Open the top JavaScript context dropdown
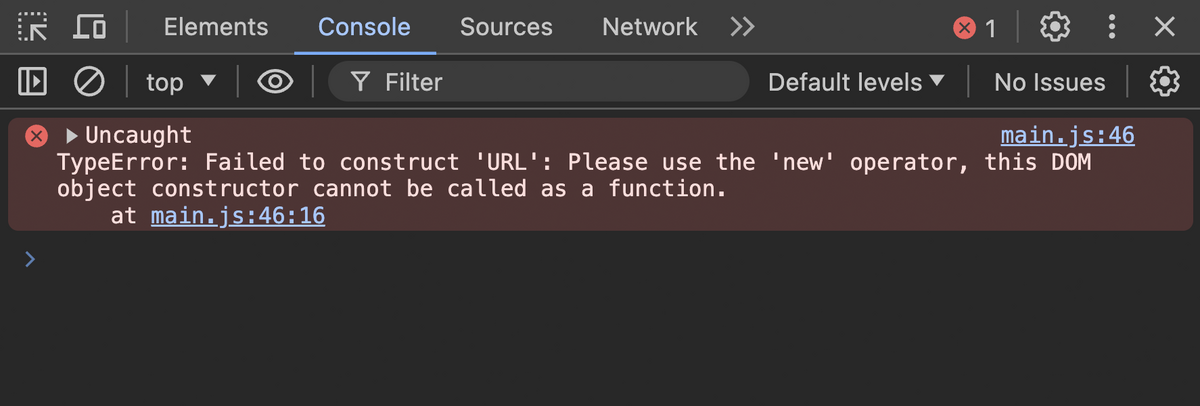Viewport: 1200px width, 406px height. 181,82
